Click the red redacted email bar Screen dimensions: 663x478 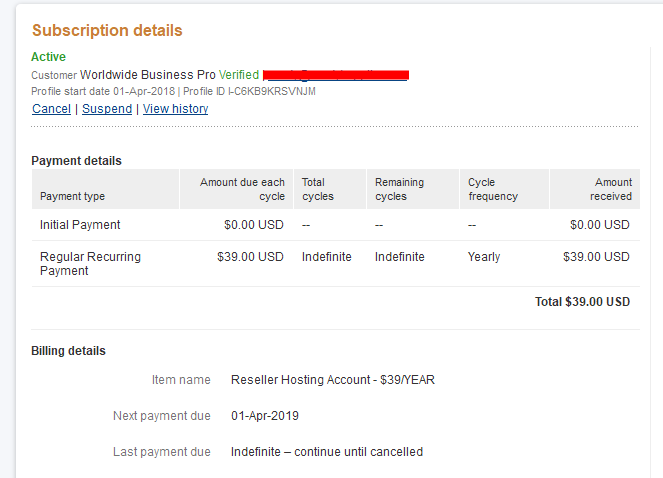tap(336, 75)
